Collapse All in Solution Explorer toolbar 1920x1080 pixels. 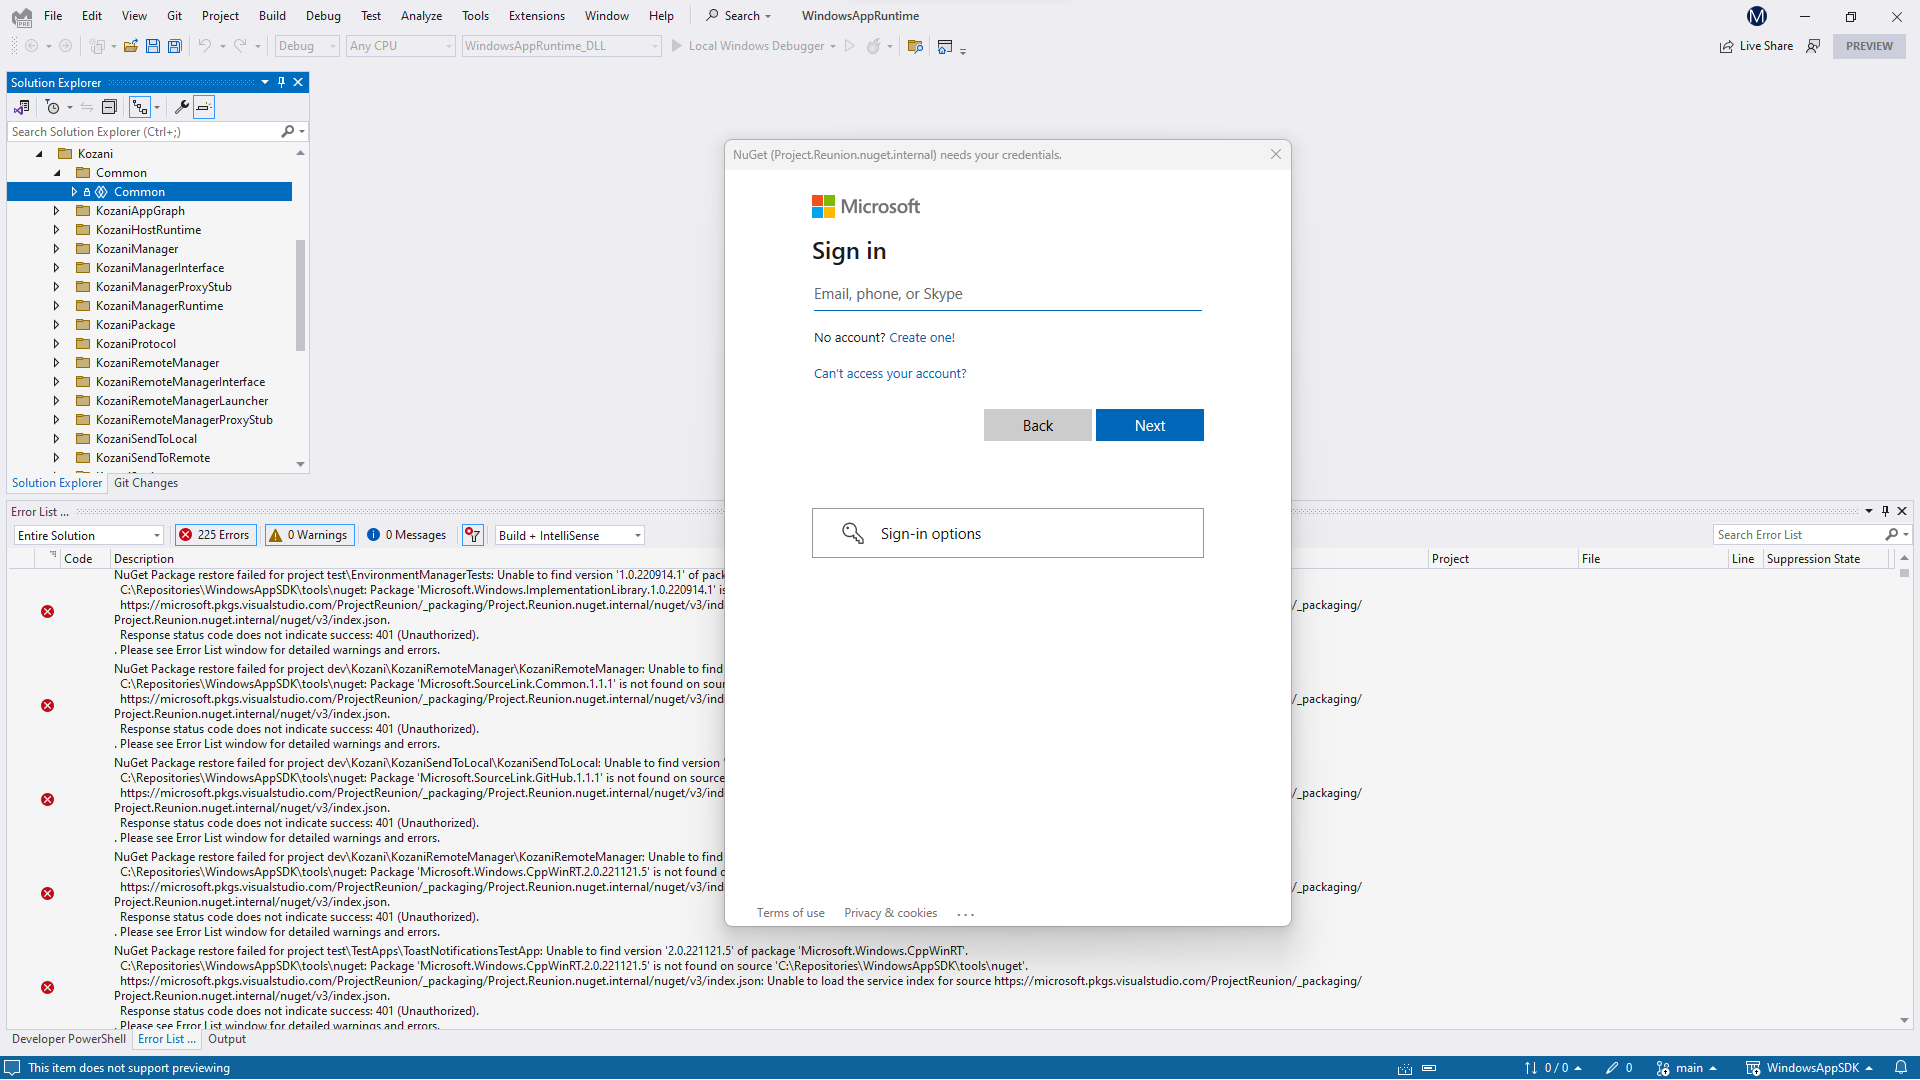click(110, 107)
